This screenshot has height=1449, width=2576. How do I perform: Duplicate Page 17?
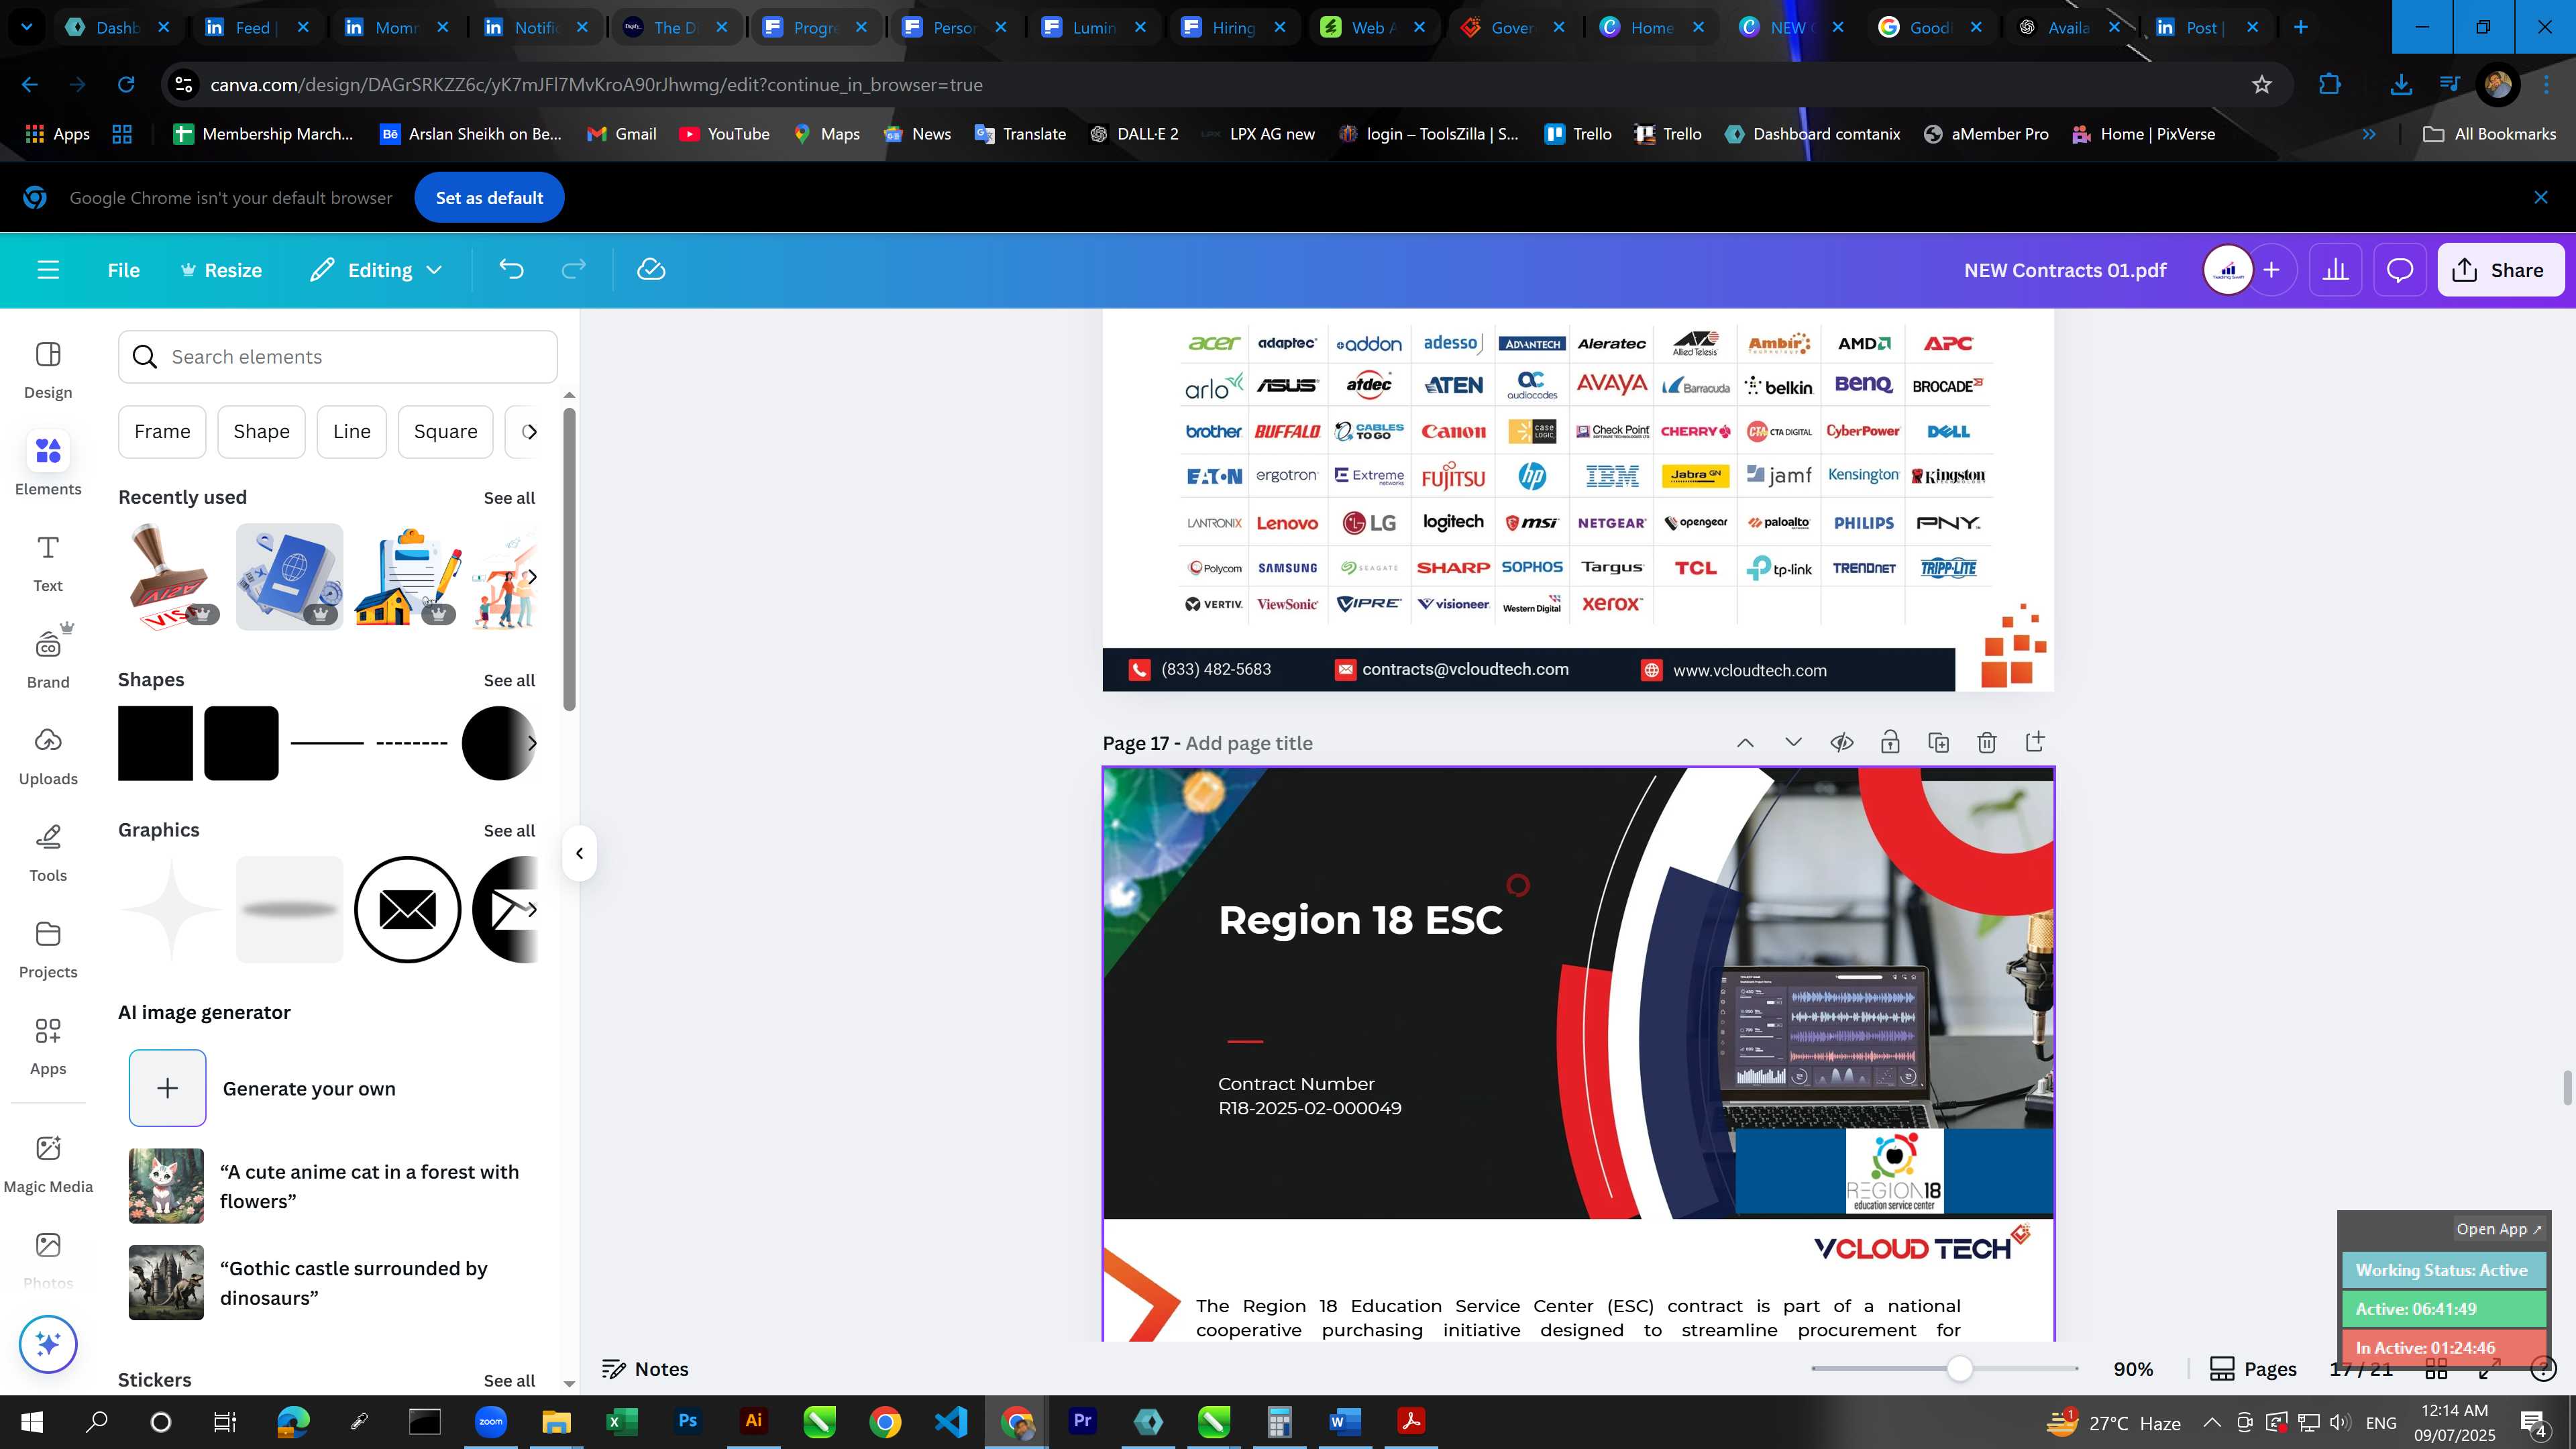(1938, 742)
